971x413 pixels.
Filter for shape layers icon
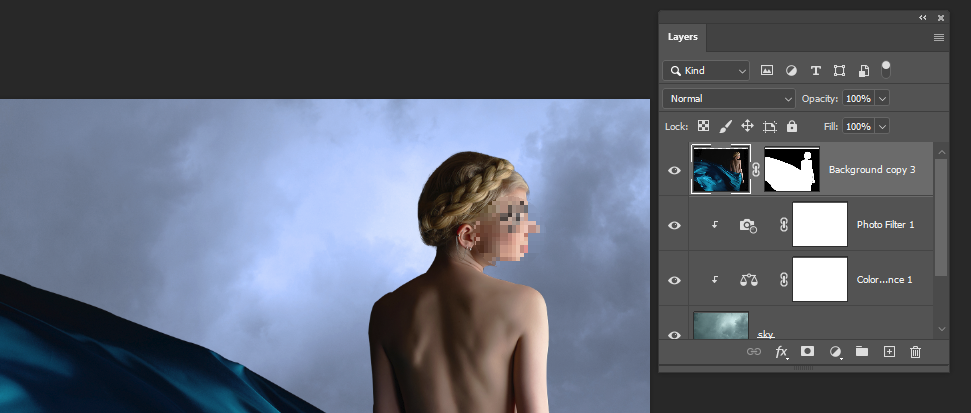pyautogui.click(x=840, y=71)
